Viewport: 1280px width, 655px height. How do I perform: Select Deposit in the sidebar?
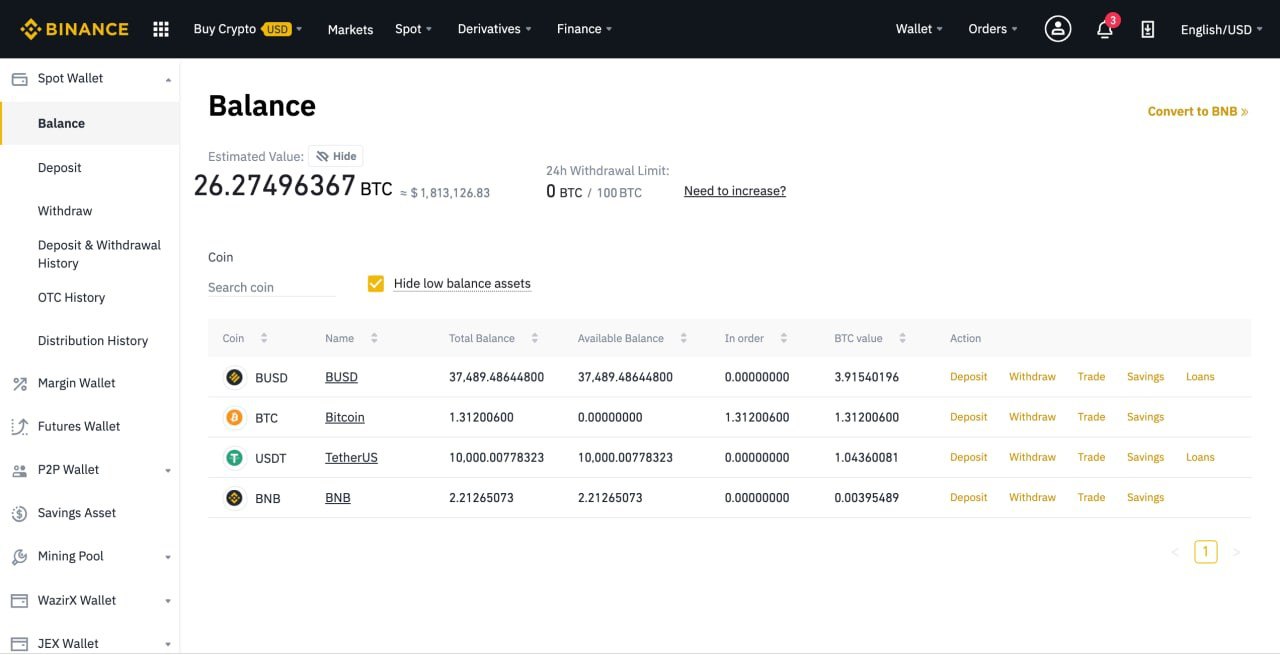tap(60, 167)
